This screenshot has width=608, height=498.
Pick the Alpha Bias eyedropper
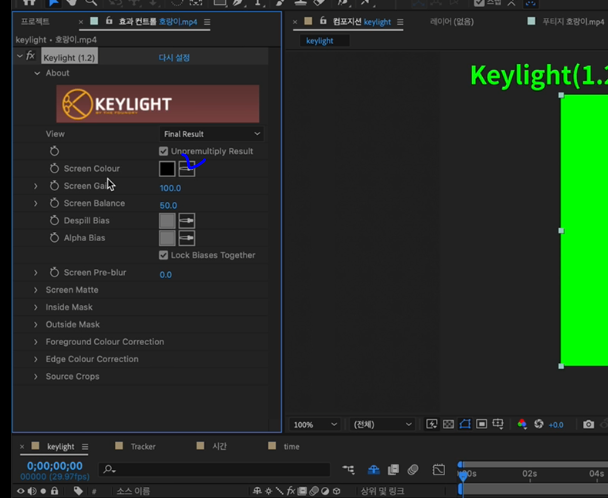coord(187,238)
